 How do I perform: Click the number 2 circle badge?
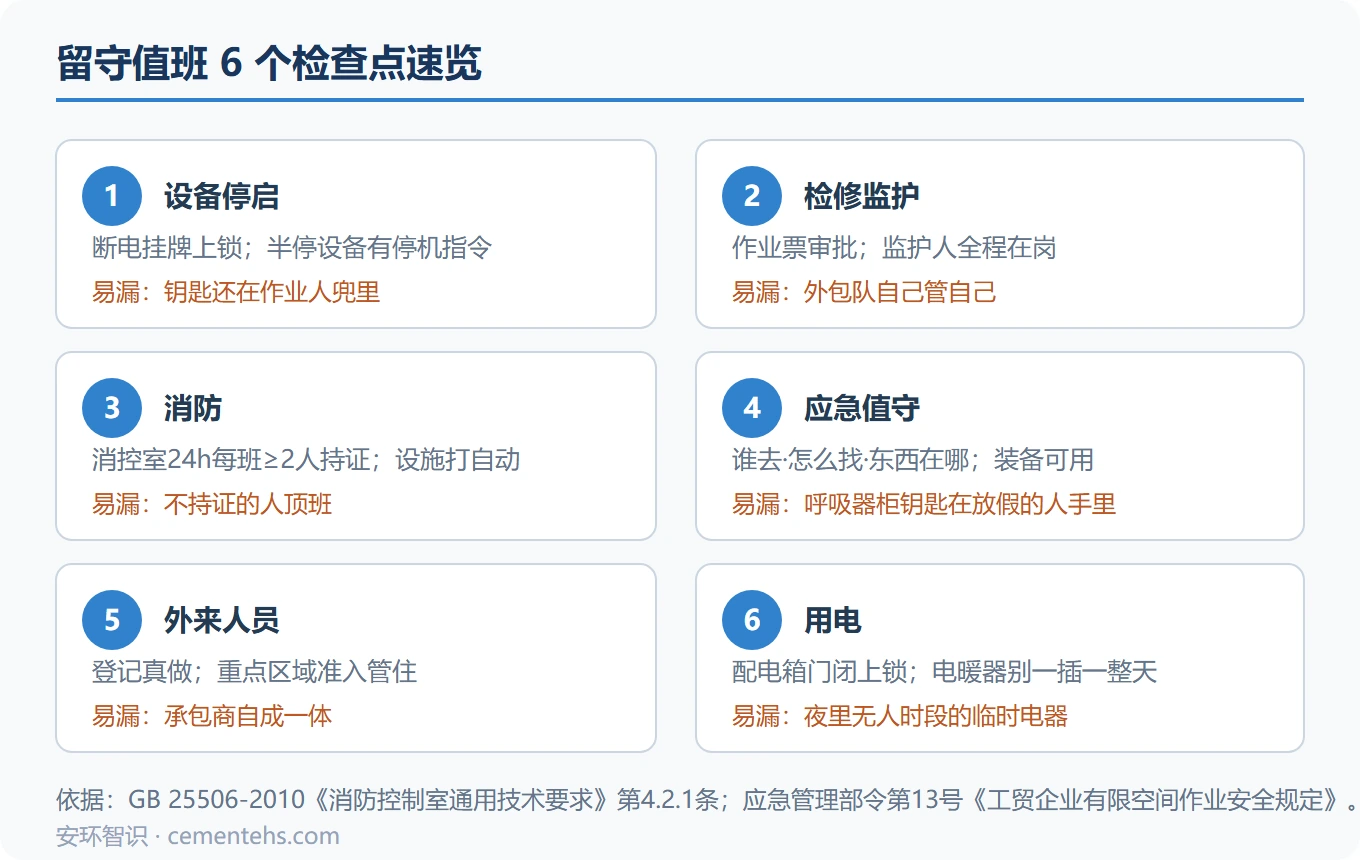click(x=752, y=196)
